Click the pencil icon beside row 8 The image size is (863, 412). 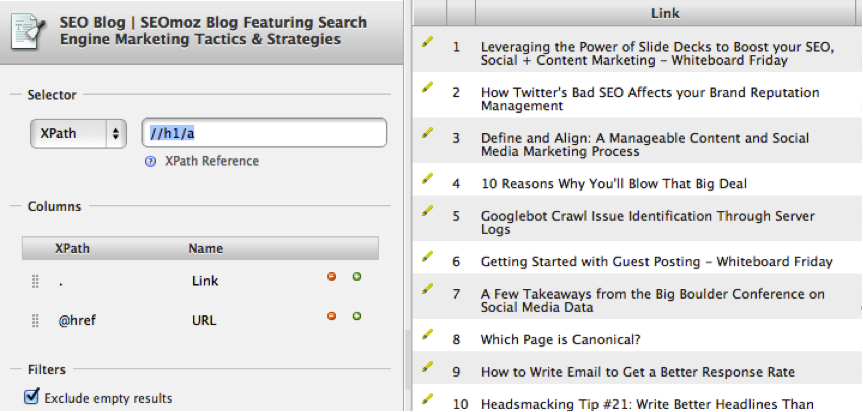click(x=428, y=335)
